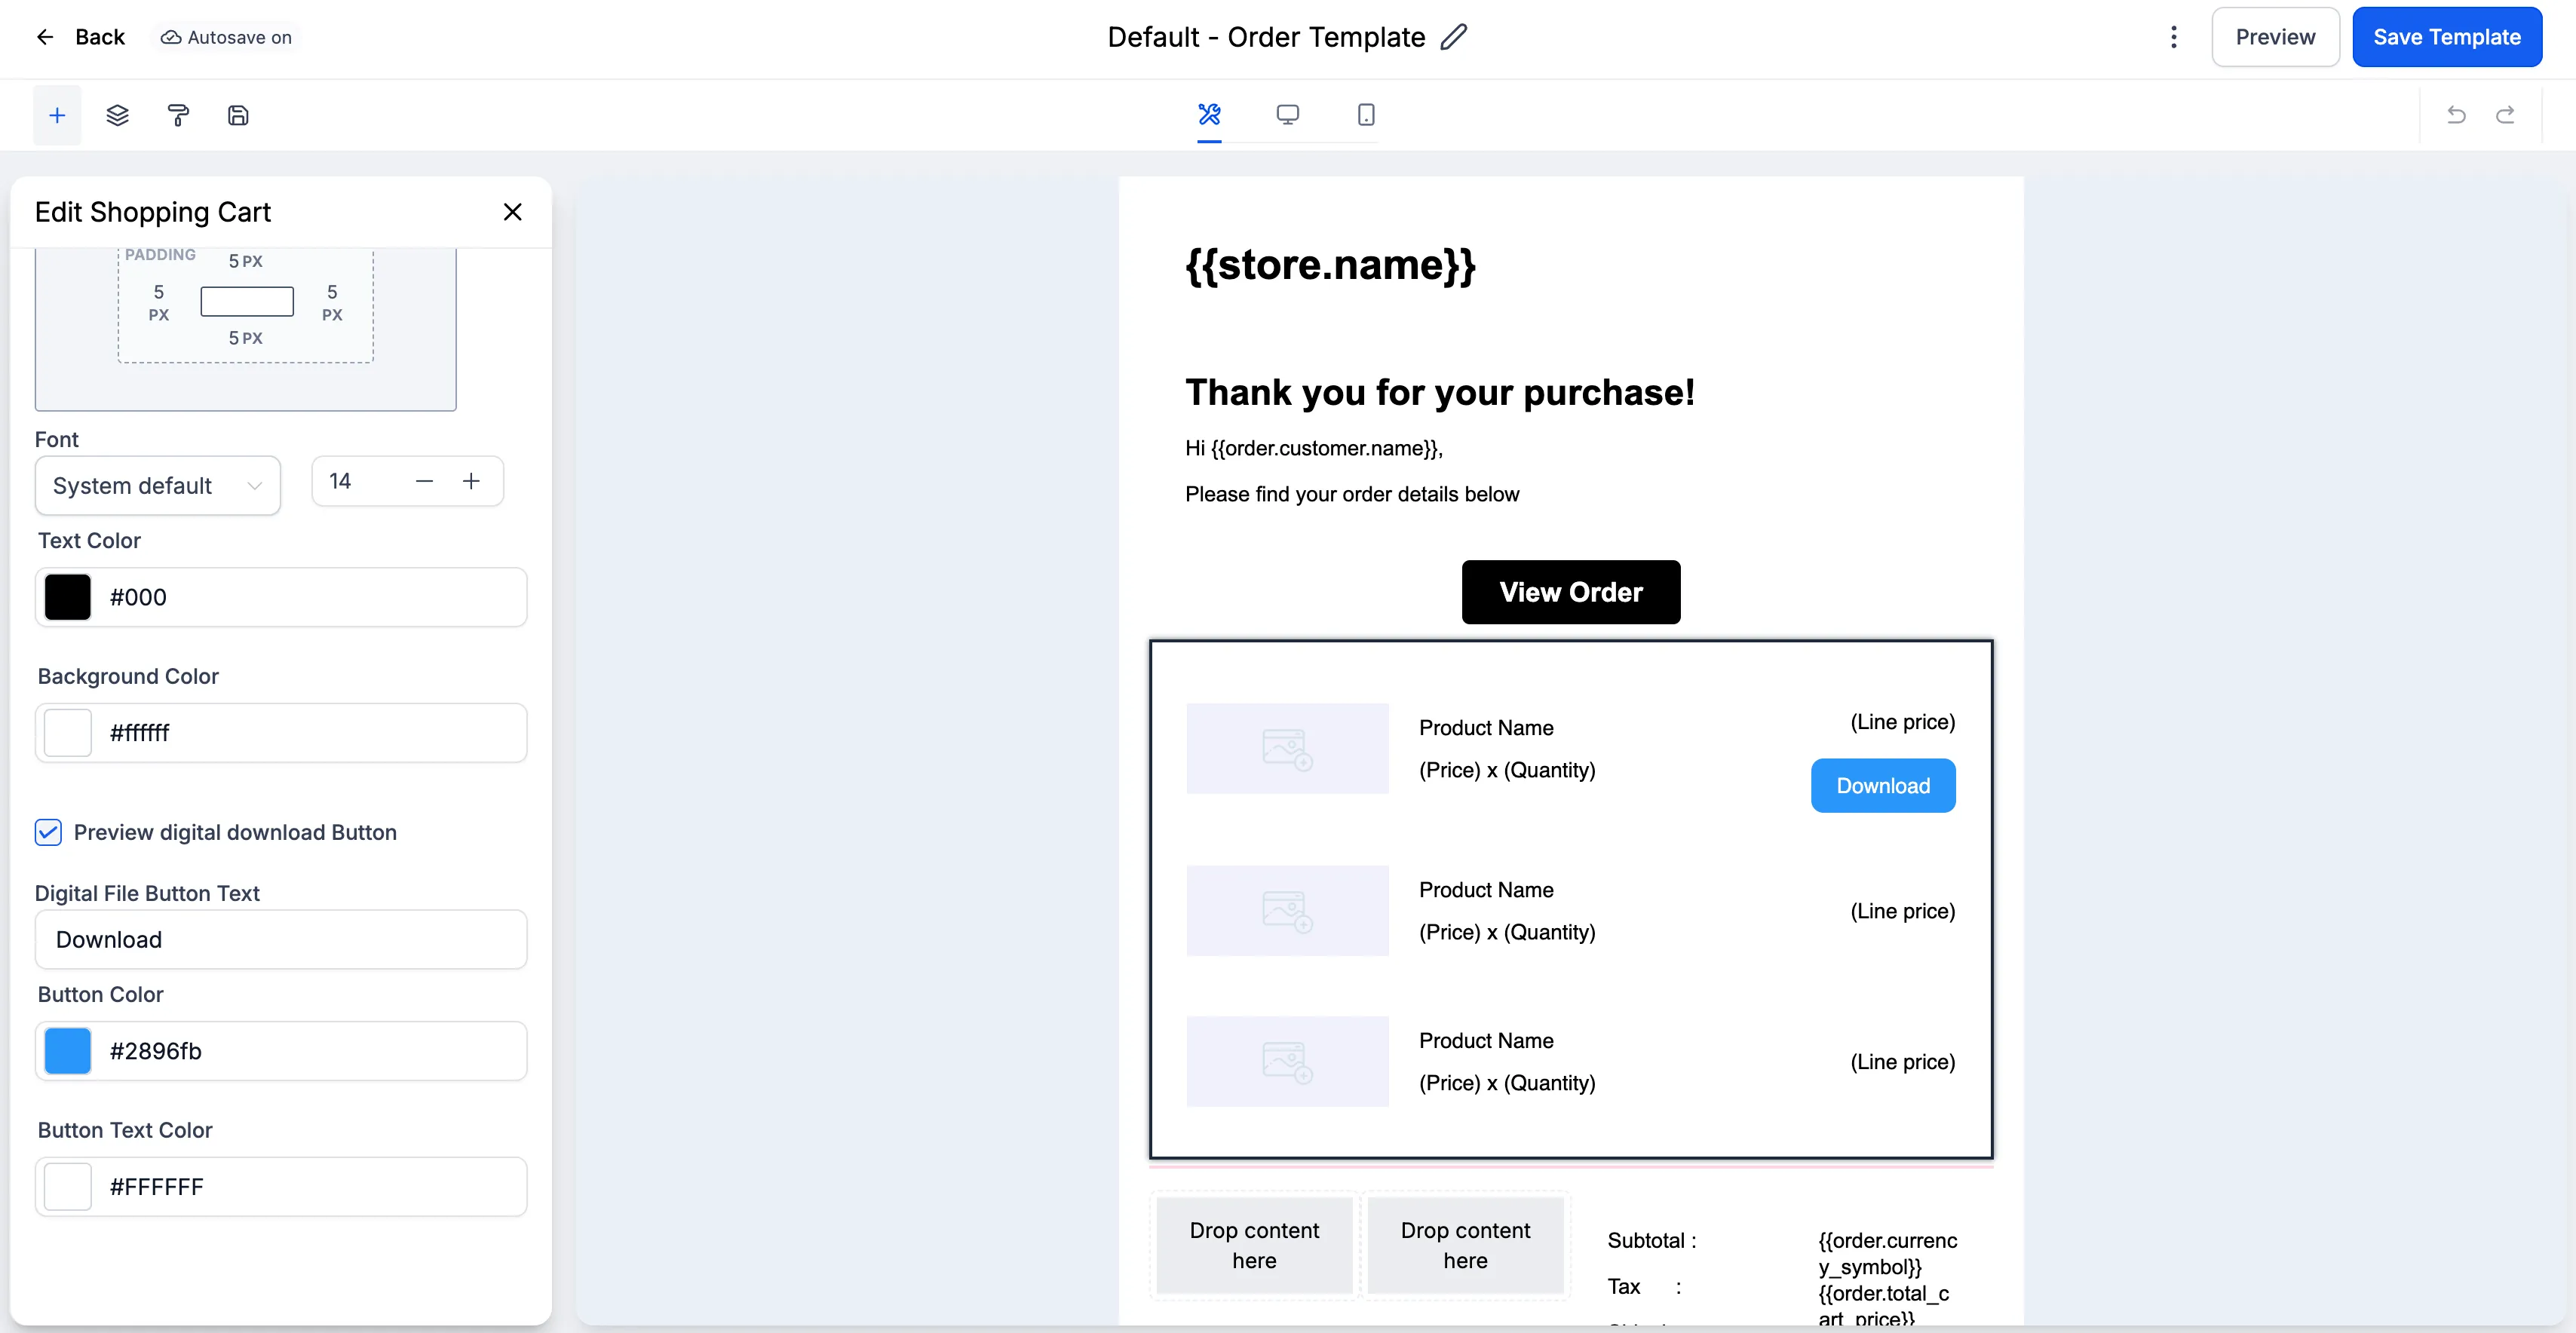Increase font size with plus stepper

point(472,481)
